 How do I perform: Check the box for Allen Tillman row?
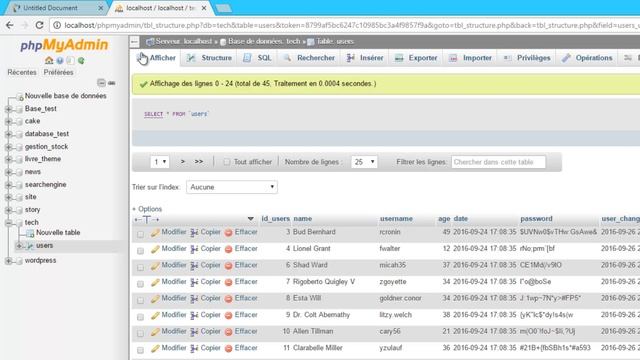coord(140,333)
